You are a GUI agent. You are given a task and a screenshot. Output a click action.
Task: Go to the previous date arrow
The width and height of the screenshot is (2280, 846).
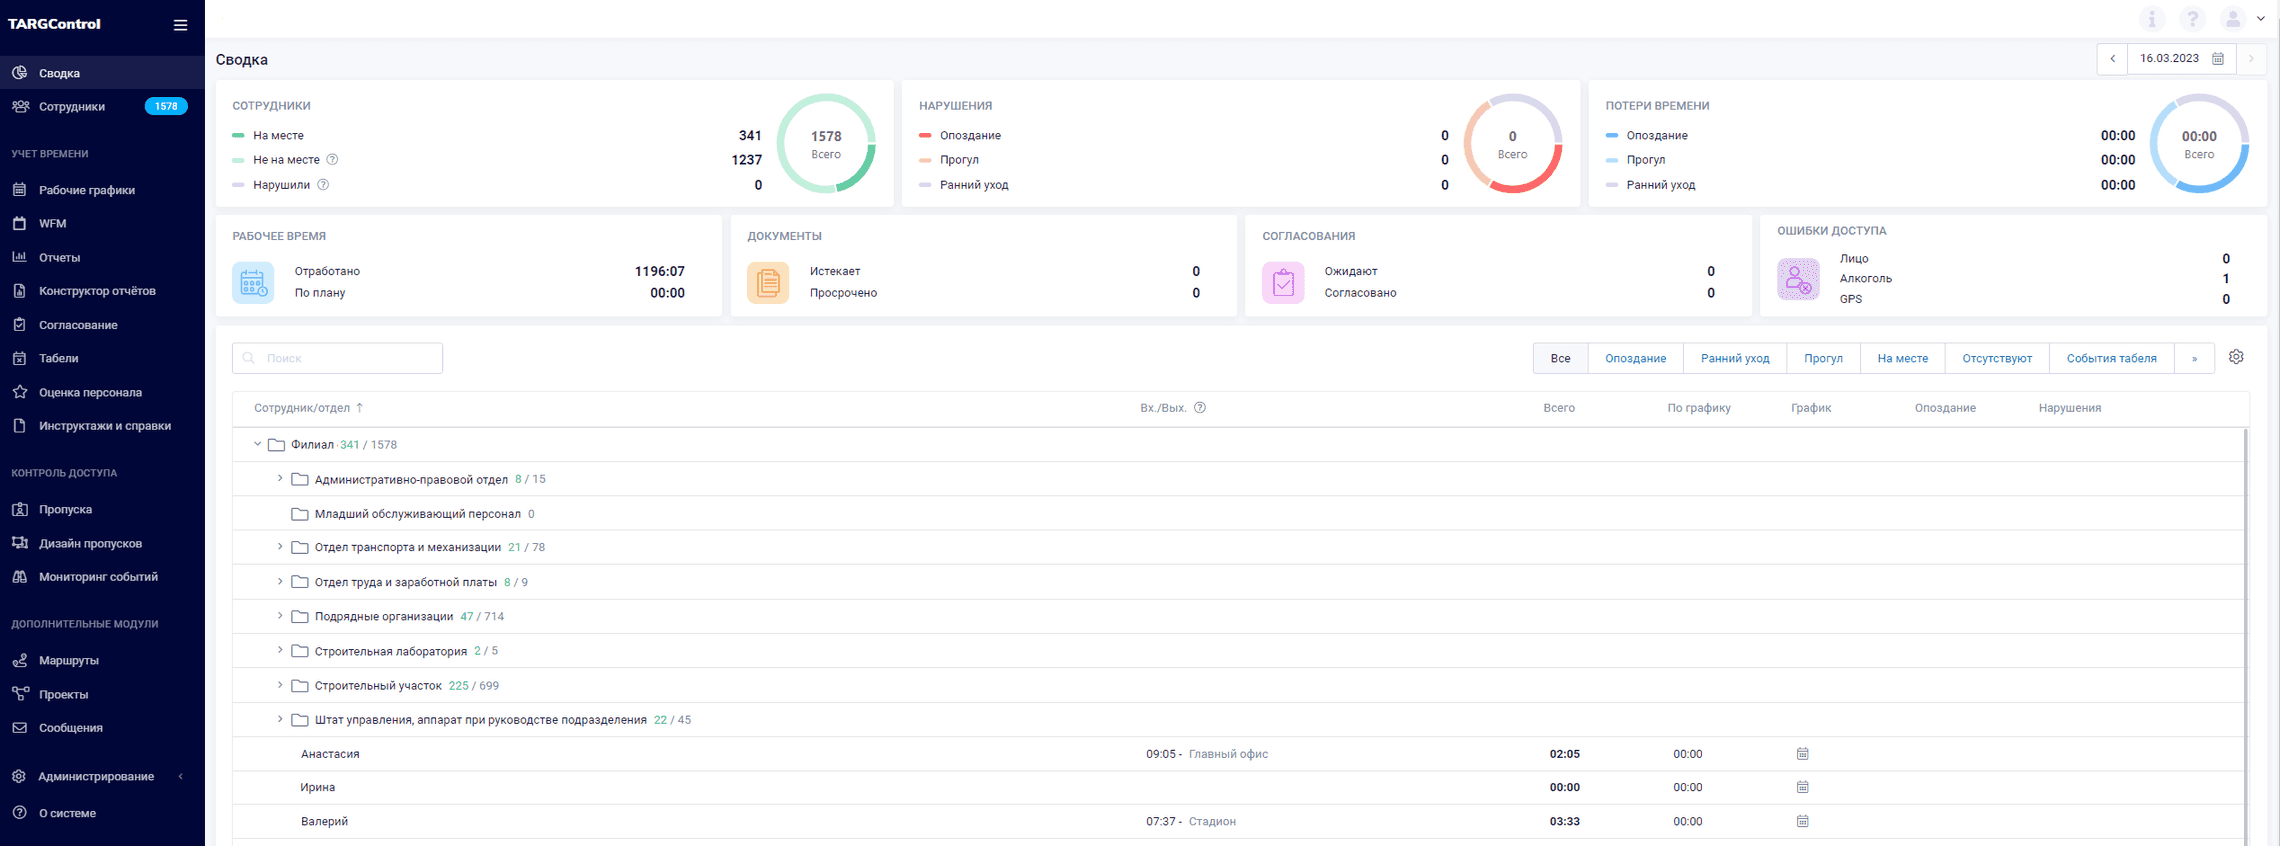(x=2112, y=59)
